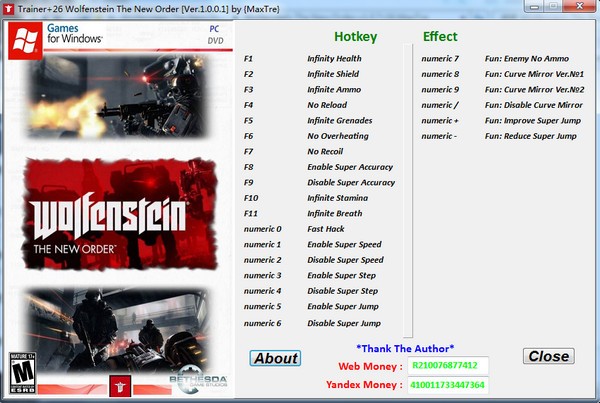Click the 'Infinite Ammo' effect text
The image size is (600, 403).
click(334, 90)
